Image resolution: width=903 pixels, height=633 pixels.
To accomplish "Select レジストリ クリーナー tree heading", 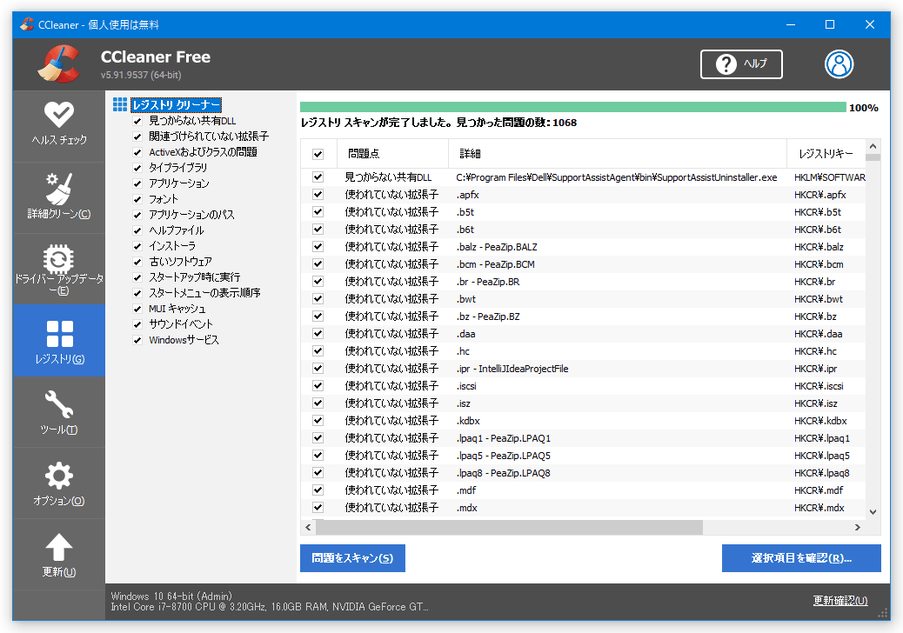I will click(x=176, y=105).
